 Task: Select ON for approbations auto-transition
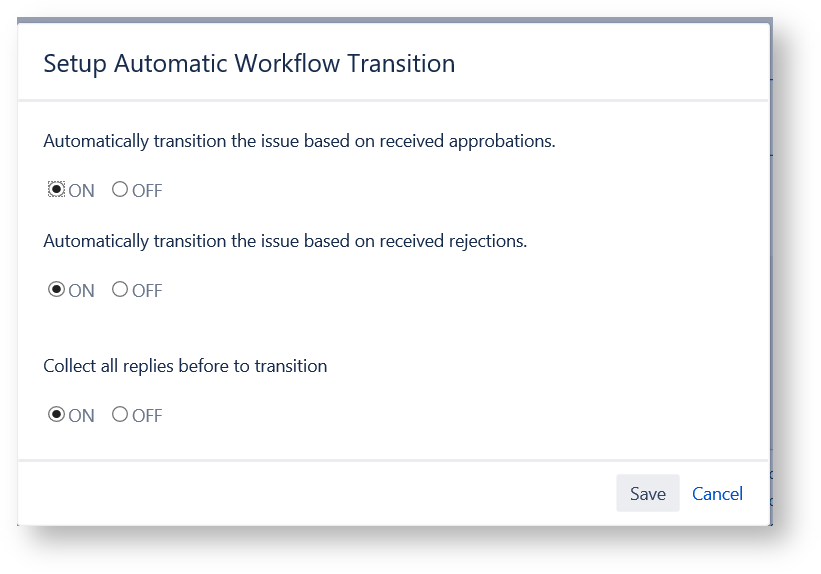pyautogui.click(x=57, y=190)
